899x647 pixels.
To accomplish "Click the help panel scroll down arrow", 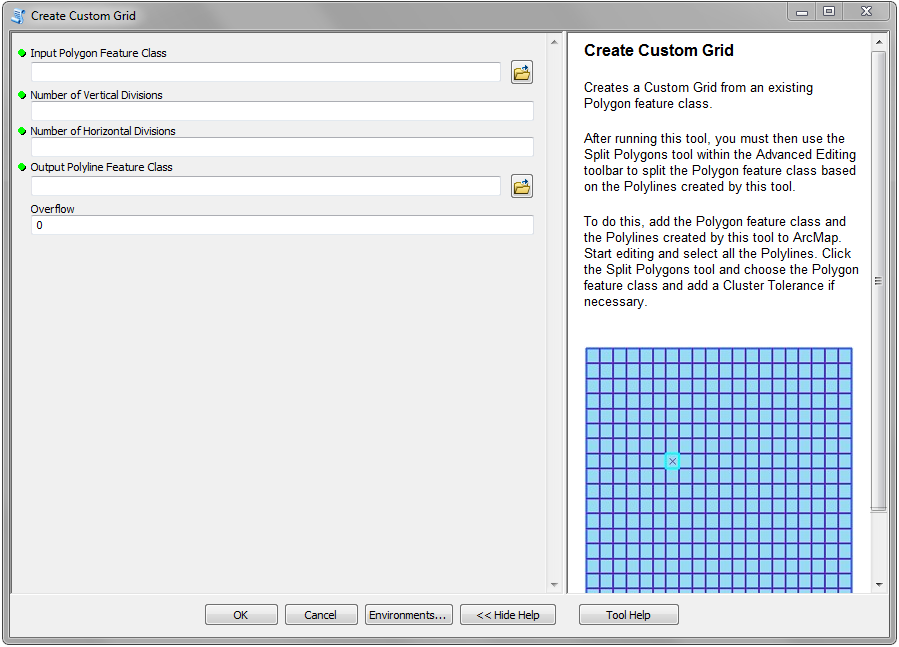I will click(878, 584).
